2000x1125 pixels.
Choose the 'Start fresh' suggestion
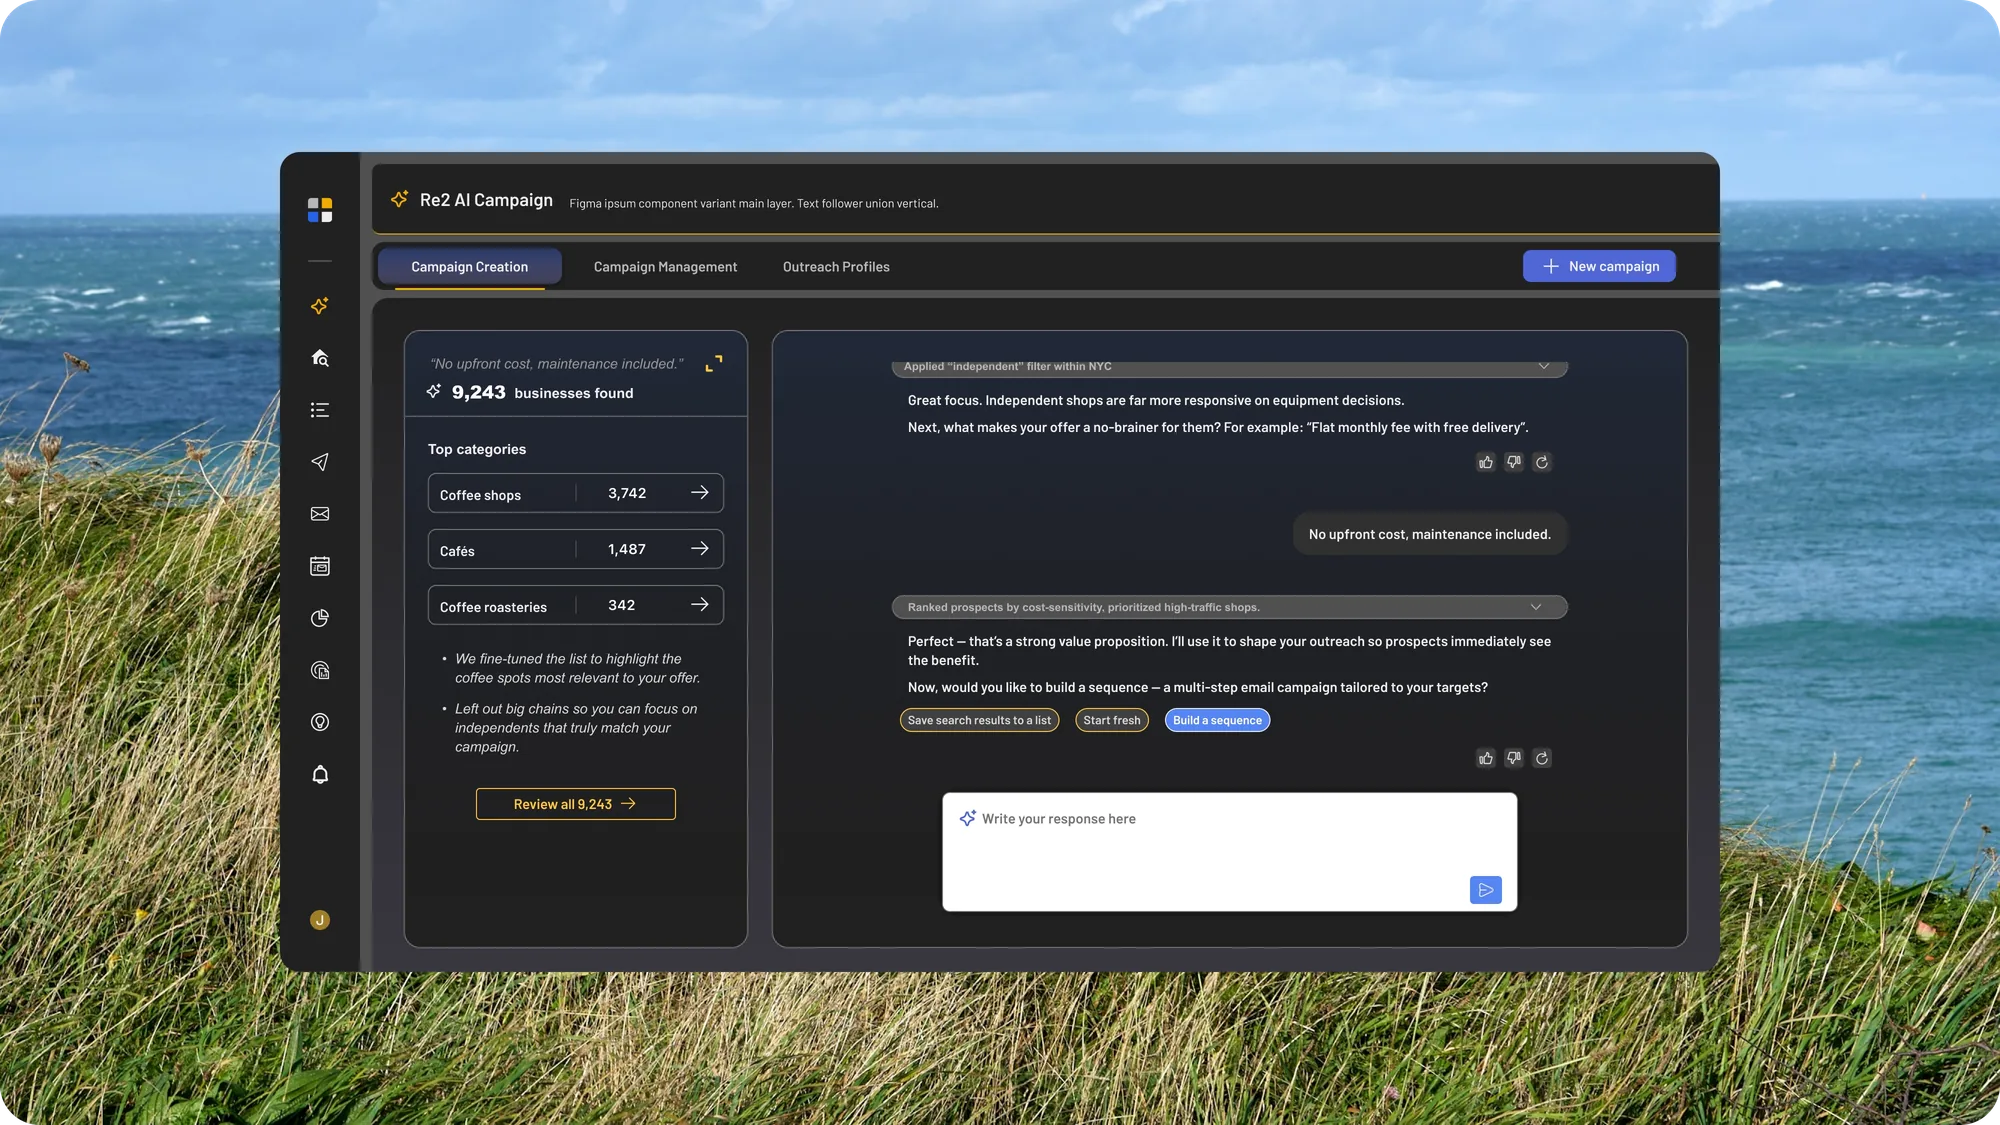click(x=1112, y=720)
